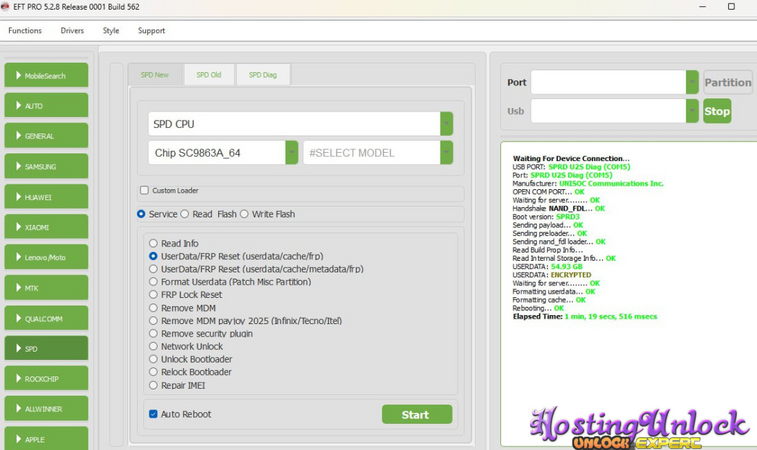
Task: Select the SAMSUNG sidebar module
Action: point(46,167)
